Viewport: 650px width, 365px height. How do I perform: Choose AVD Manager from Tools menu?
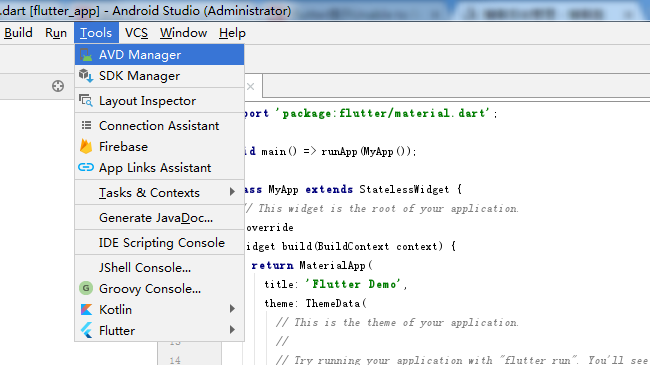pos(160,55)
